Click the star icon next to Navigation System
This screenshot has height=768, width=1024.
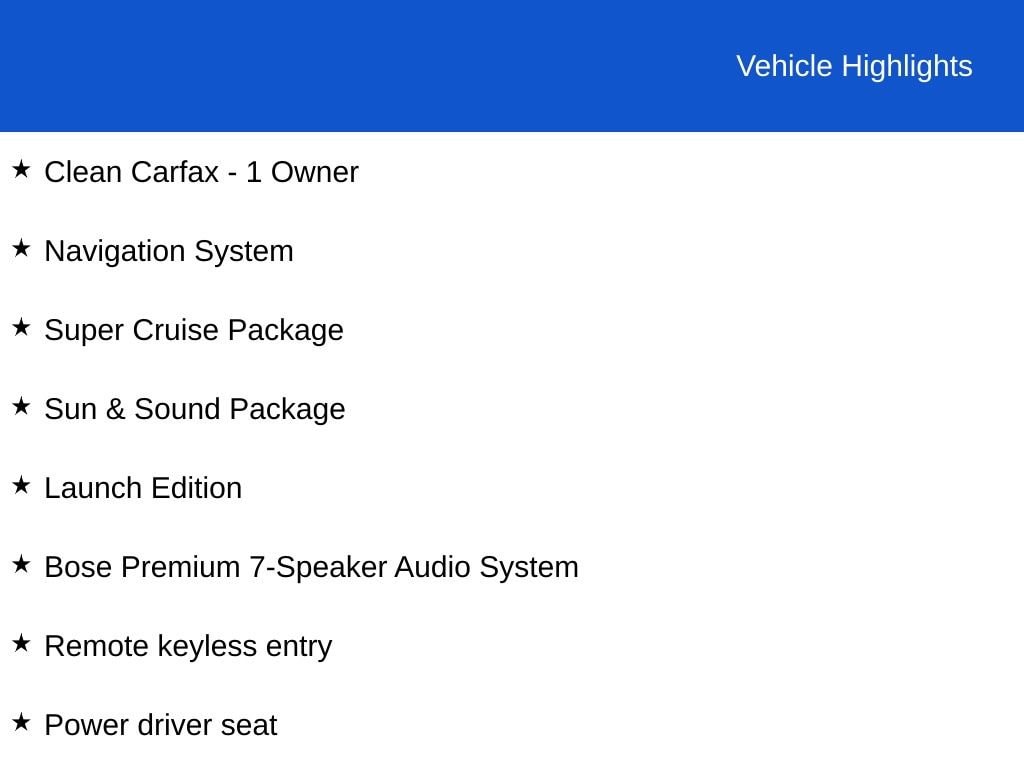tap(21, 248)
